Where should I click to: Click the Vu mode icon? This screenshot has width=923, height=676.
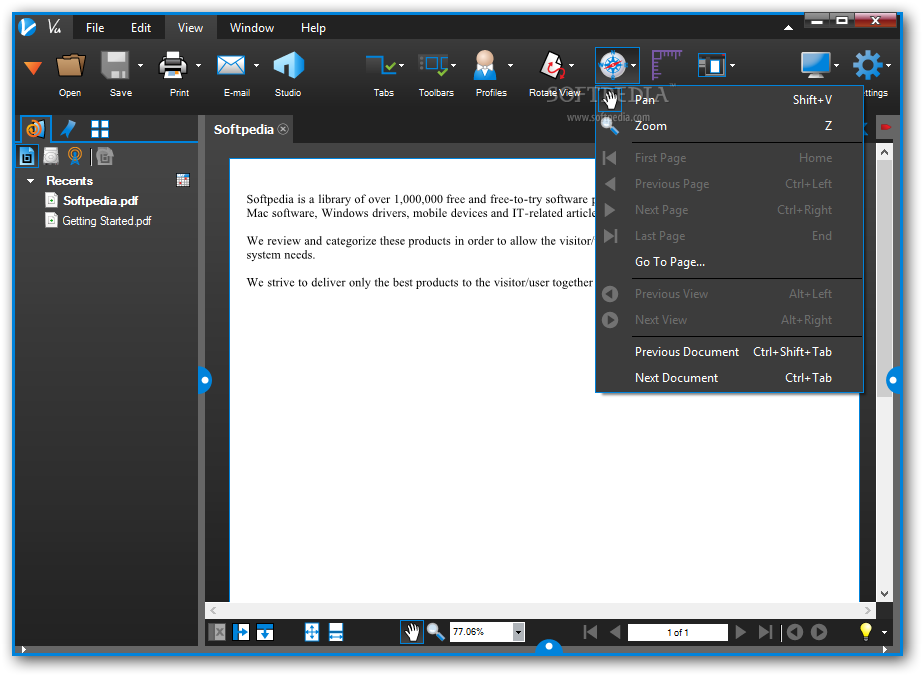click(x=54, y=27)
